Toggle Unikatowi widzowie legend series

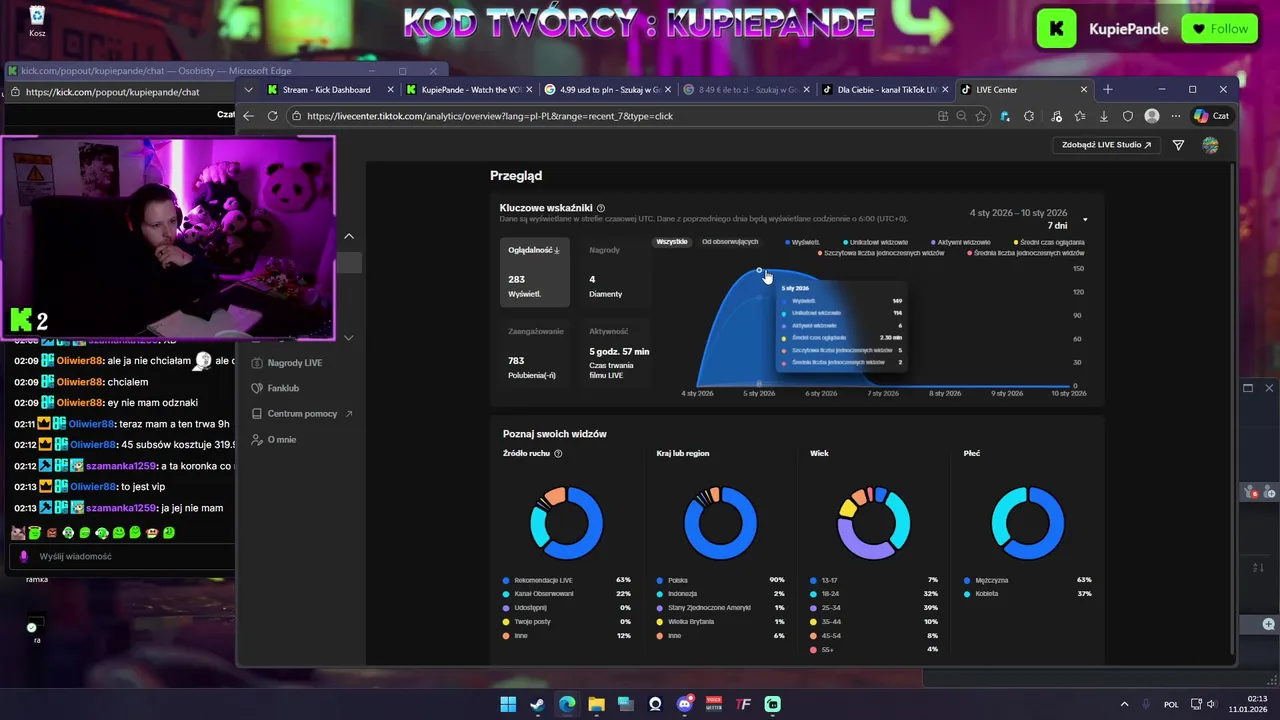click(x=876, y=242)
